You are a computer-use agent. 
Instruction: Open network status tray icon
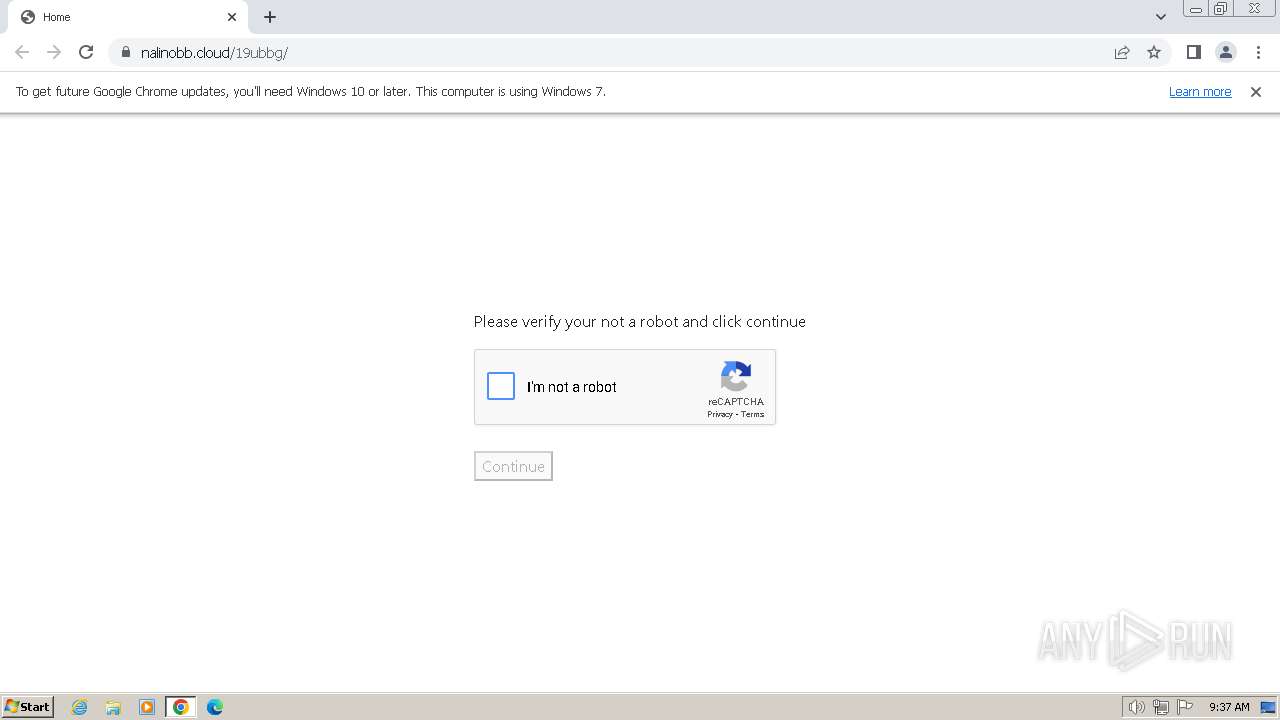(1161, 707)
